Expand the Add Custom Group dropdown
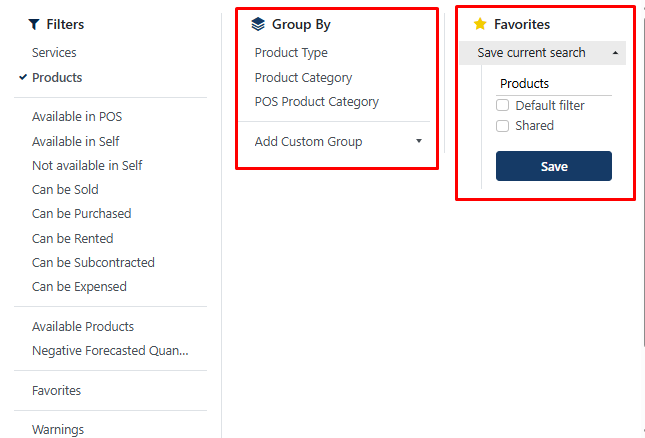The height and width of the screenshot is (438, 645). [419, 141]
